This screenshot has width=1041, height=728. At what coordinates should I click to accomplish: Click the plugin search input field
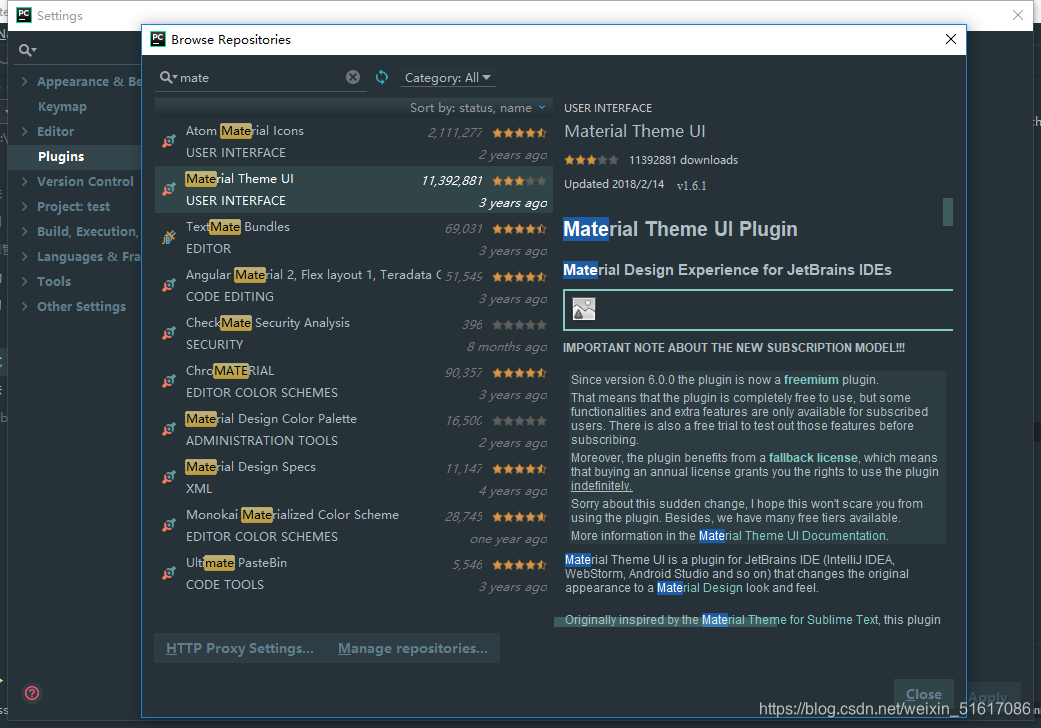(262, 78)
